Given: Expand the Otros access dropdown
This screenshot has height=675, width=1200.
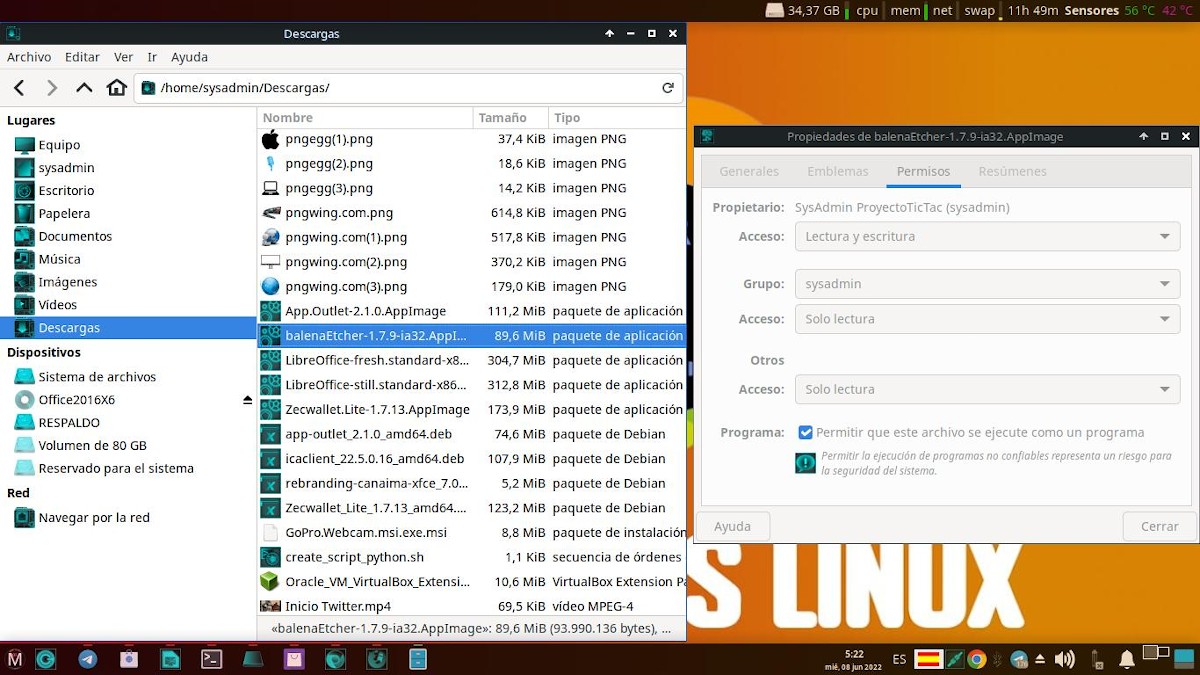Looking at the screenshot, I should 986,389.
